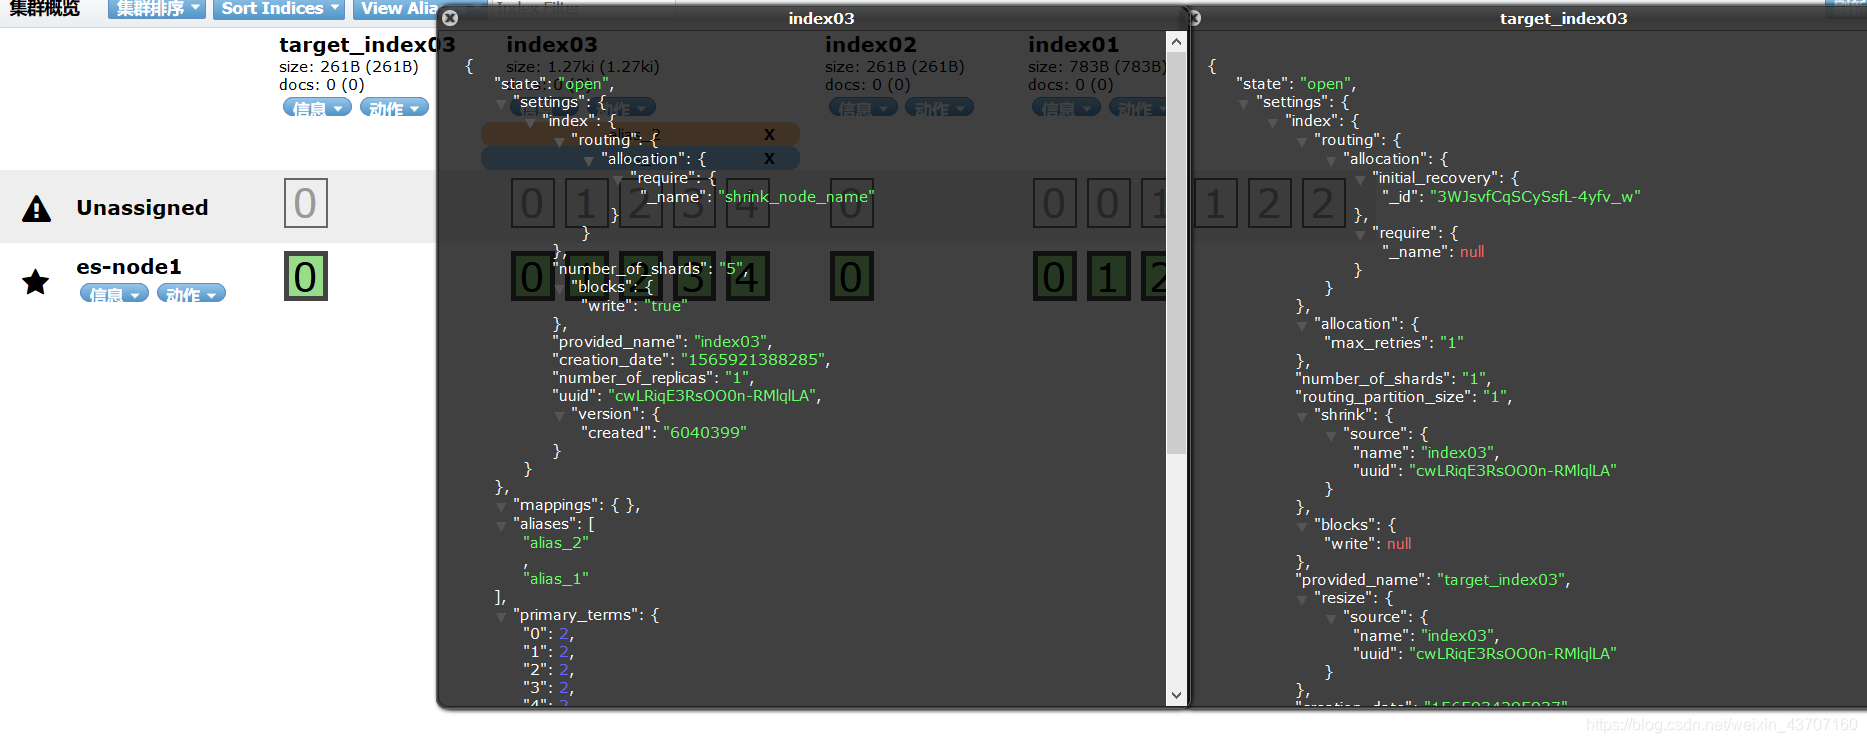Click uuid value in index03 dialog settings
The width and height of the screenshot is (1867, 743).
pyautogui.click(x=712, y=396)
